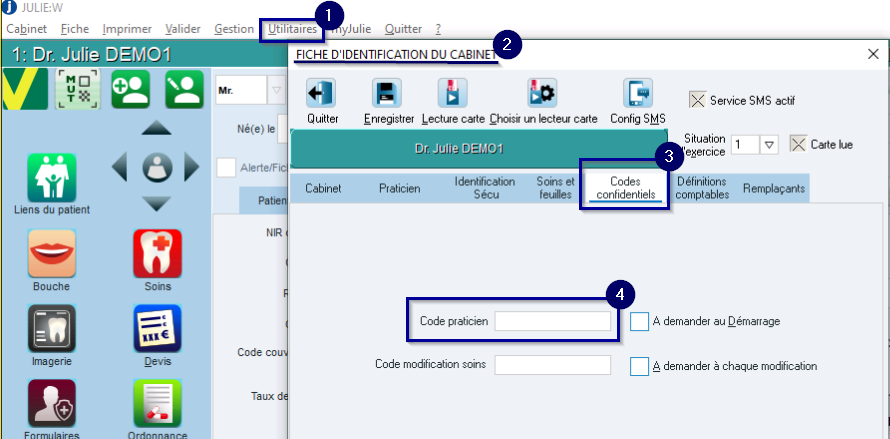The width and height of the screenshot is (890, 439).
Task: Open the Utilitaires menu
Action: pyautogui.click(x=292, y=28)
